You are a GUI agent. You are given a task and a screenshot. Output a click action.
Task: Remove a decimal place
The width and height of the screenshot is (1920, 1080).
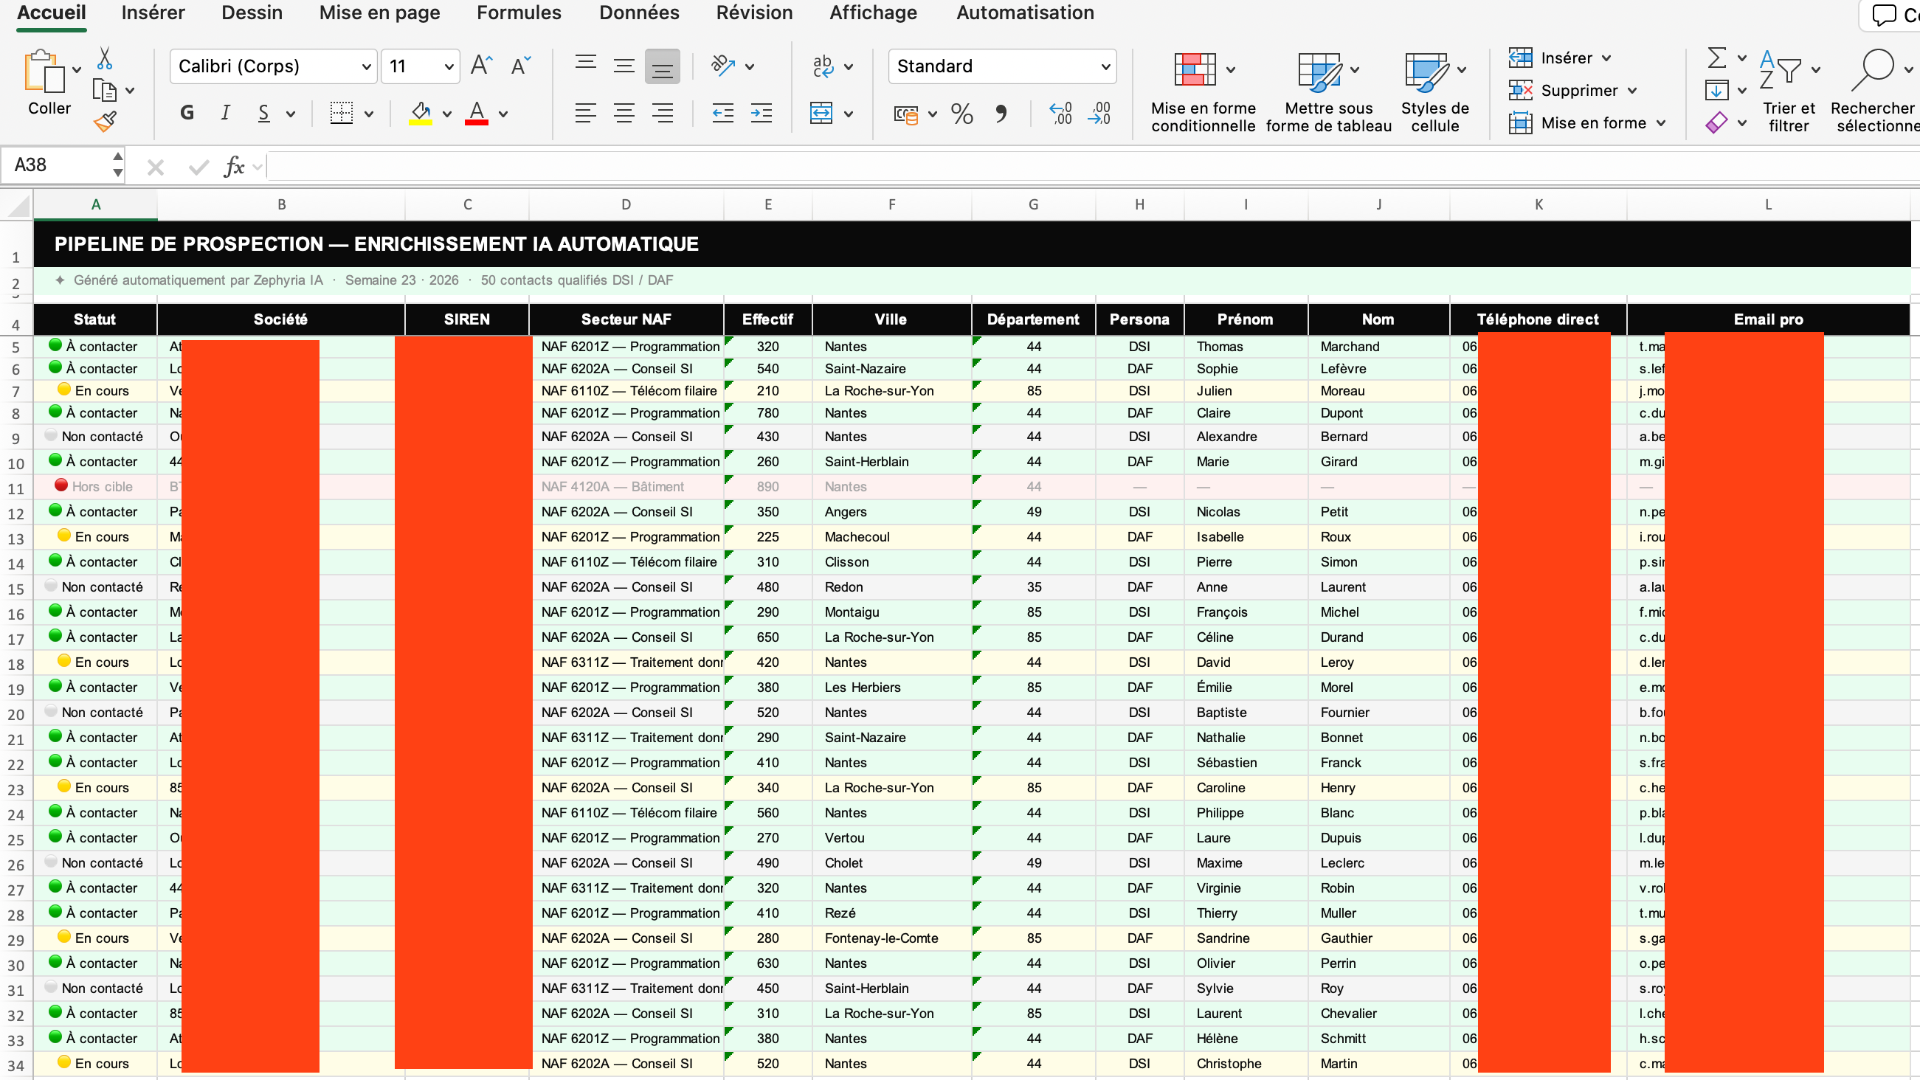click(1099, 113)
